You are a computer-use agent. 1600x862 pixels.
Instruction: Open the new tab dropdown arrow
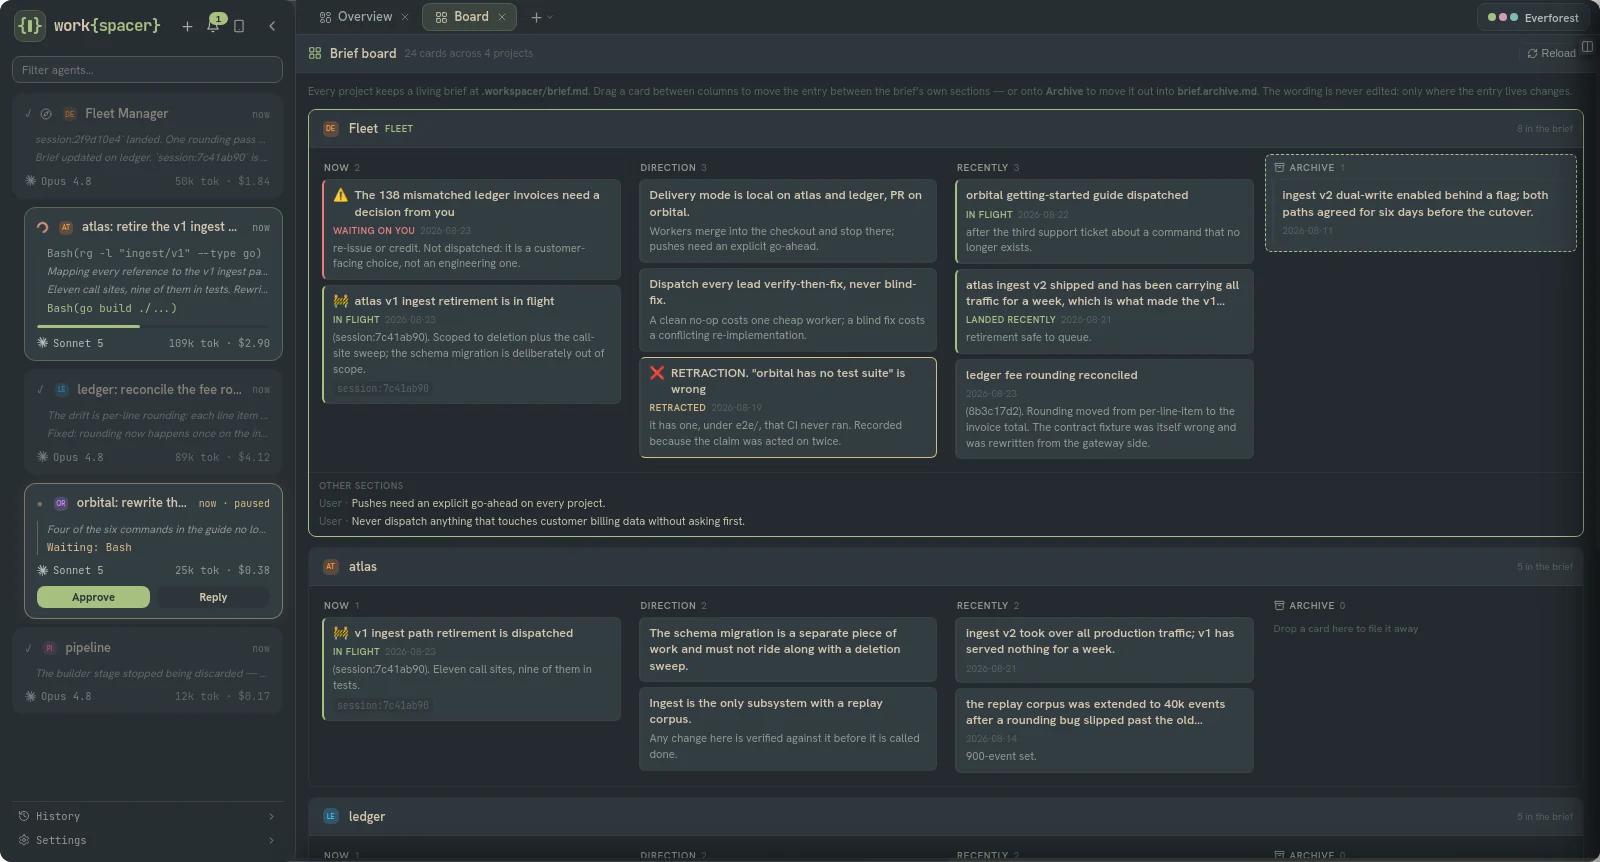click(x=550, y=17)
